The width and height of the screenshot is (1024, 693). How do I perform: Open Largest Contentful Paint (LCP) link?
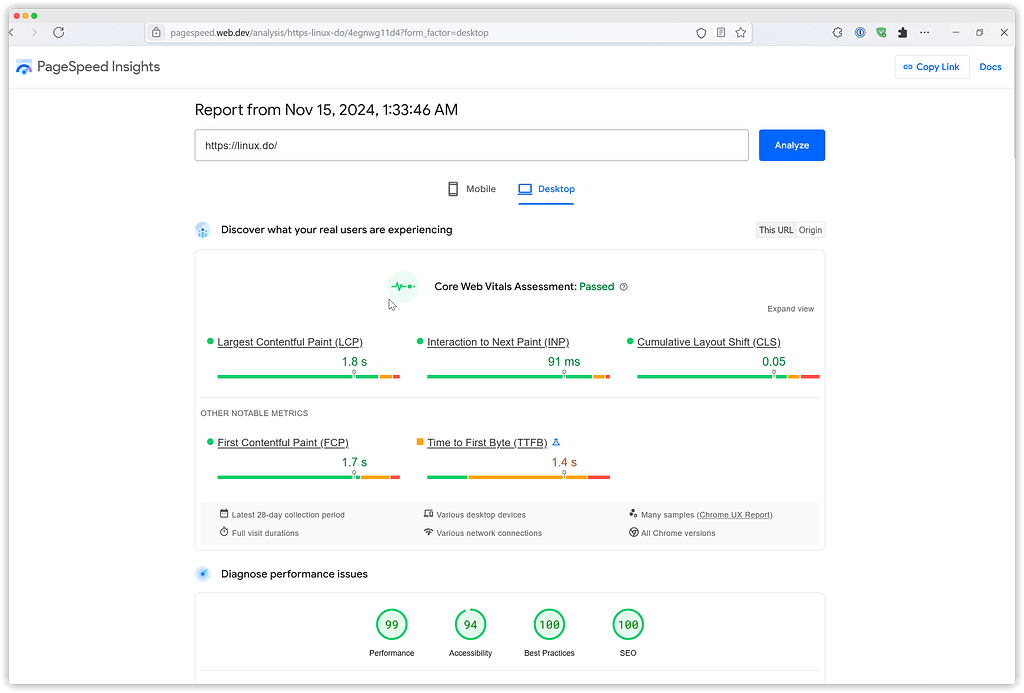pyautogui.click(x=290, y=342)
